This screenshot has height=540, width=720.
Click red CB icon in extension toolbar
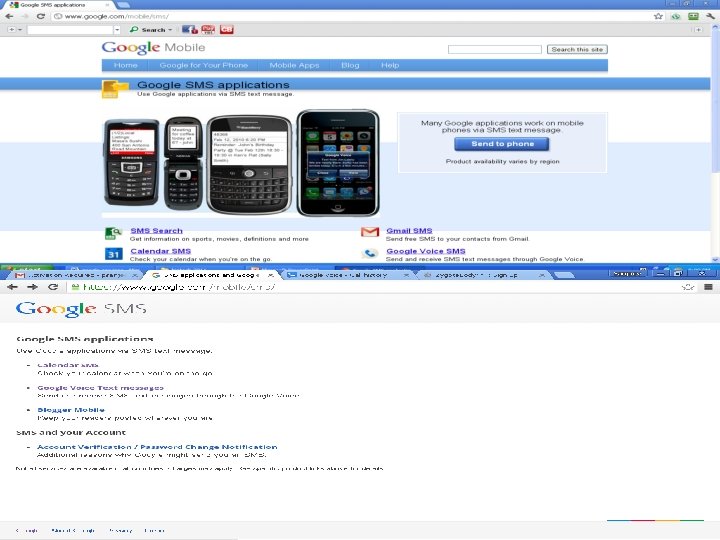click(x=226, y=29)
